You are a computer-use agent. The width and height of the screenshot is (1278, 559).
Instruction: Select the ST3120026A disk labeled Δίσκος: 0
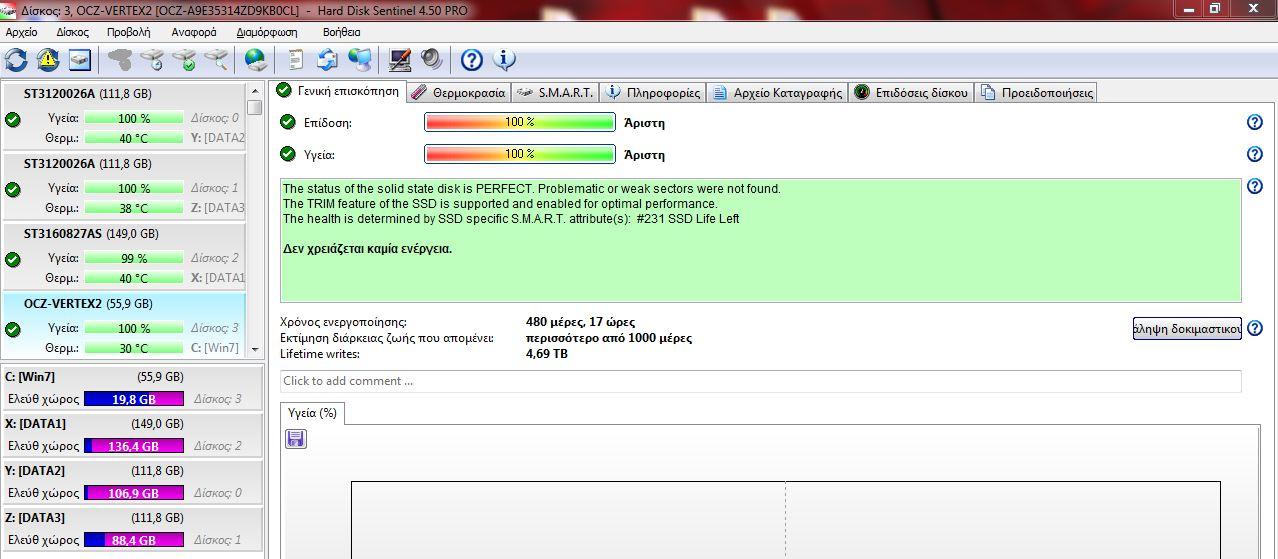(123, 115)
